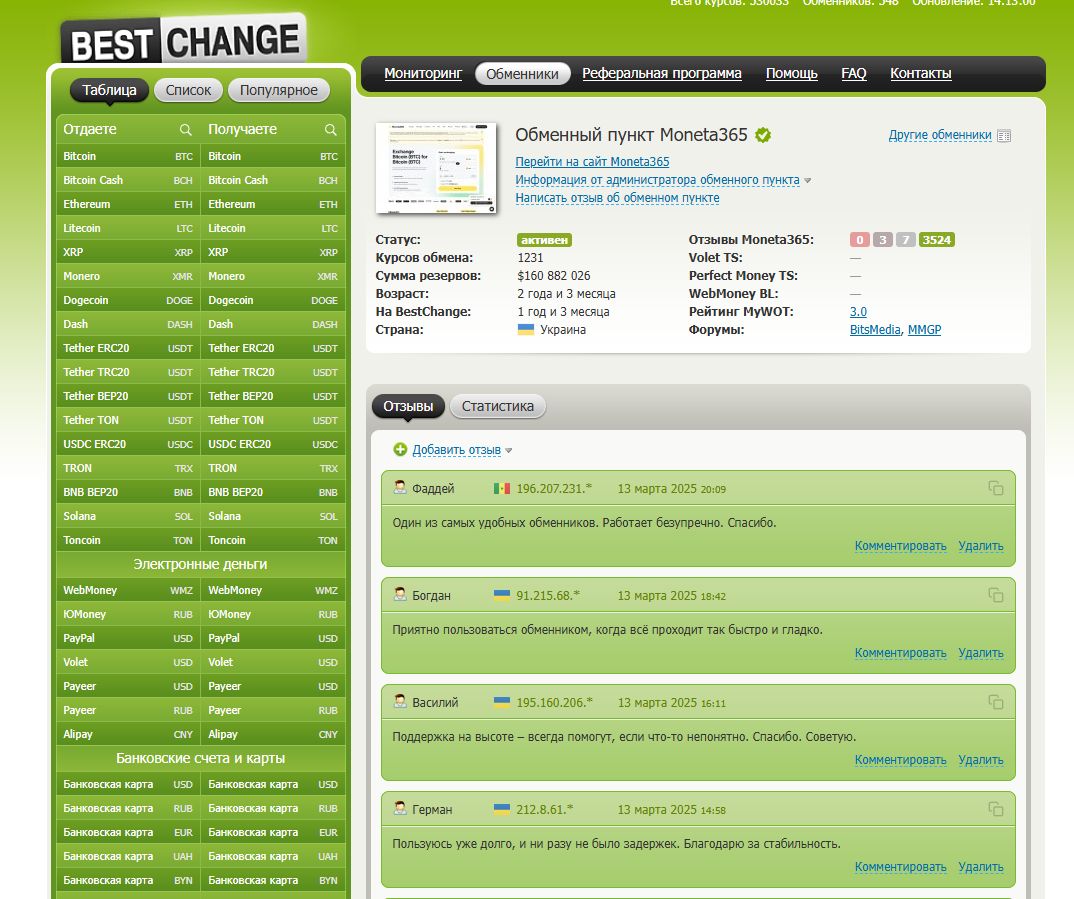
Task: Select PayPal USD in the Отдаете column
Action: click(128, 637)
